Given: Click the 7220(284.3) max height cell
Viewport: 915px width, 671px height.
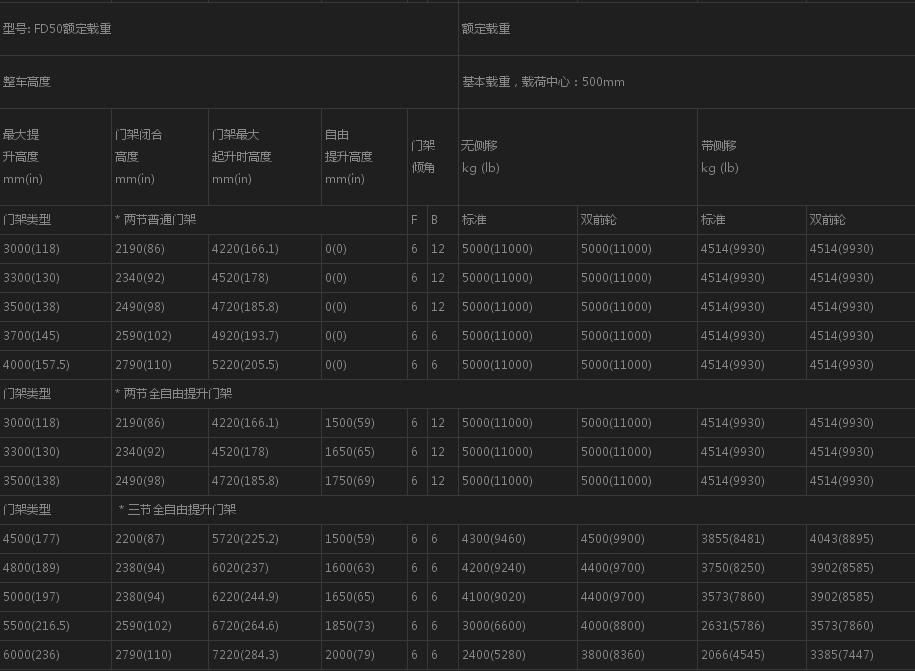Looking at the screenshot, I should (245, 655).
